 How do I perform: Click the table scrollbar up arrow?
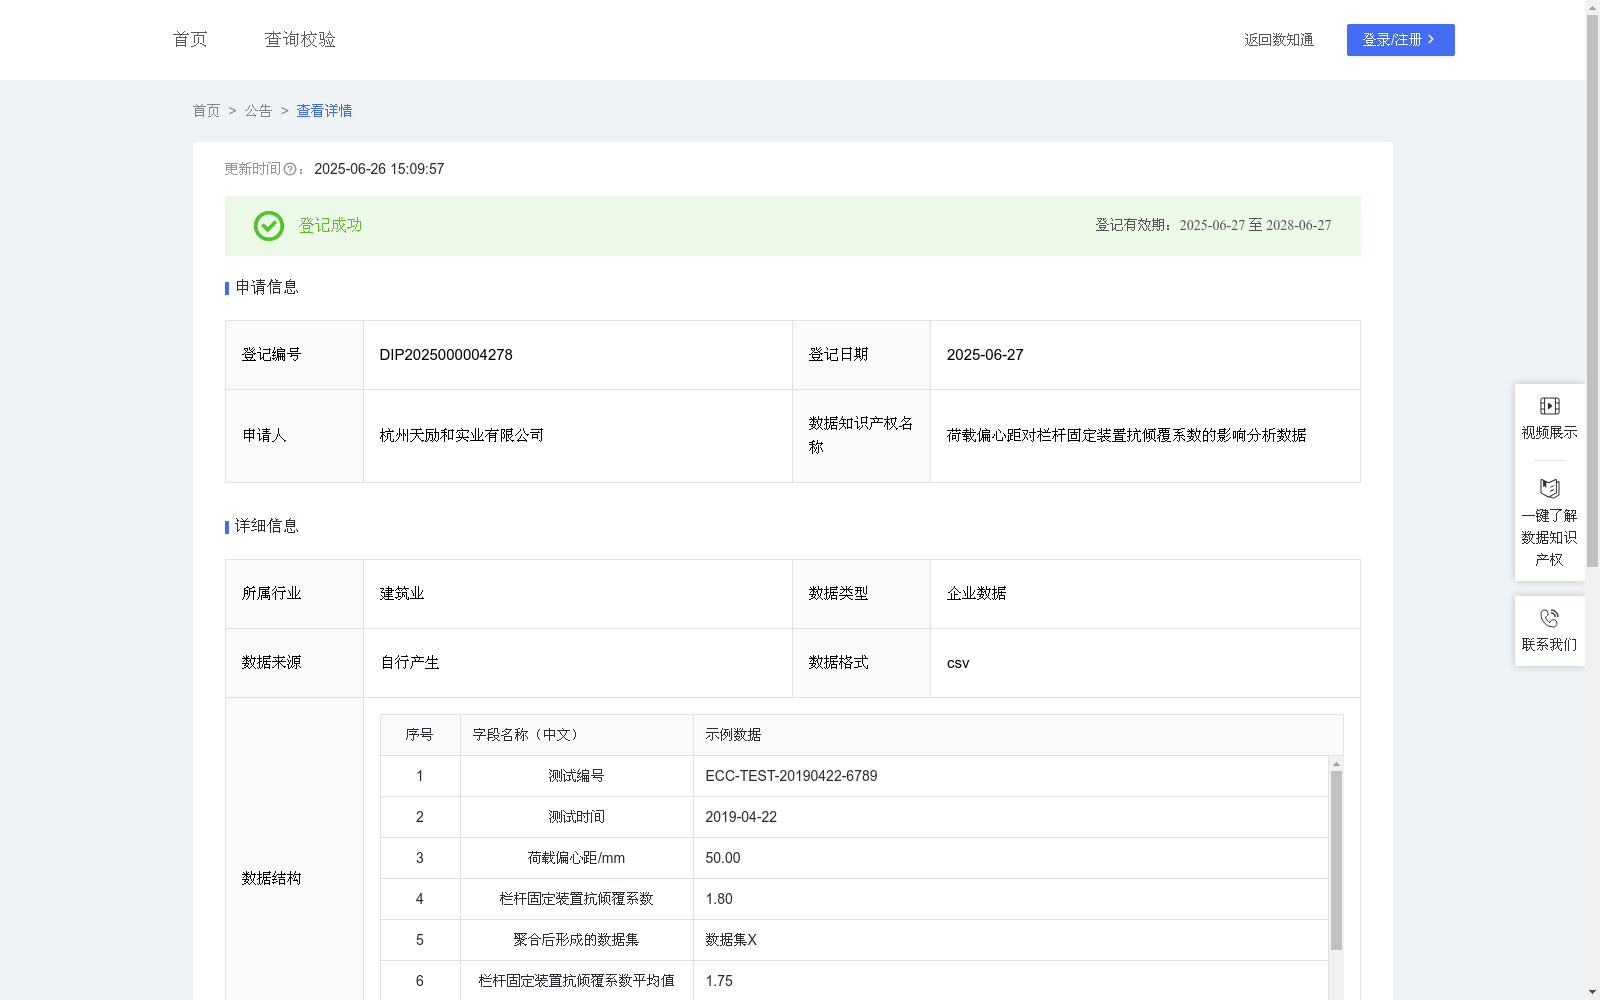(1336, 764)
